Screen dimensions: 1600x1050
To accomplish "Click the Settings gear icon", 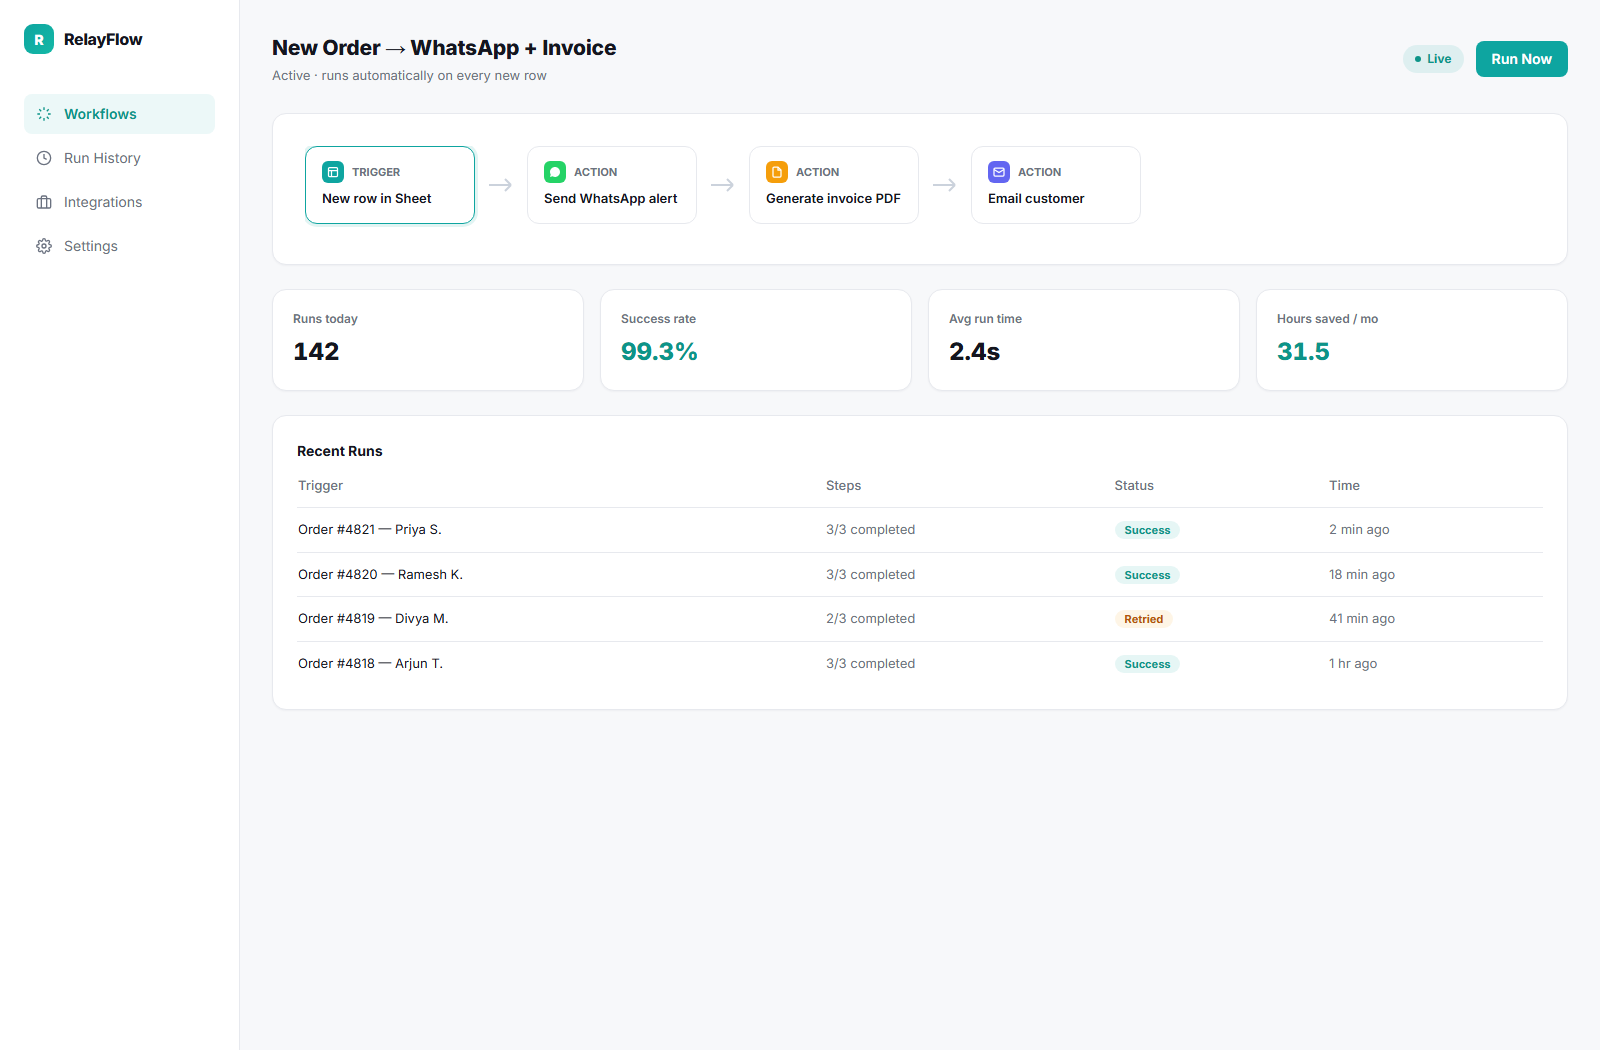I will [x=44, y=246].
